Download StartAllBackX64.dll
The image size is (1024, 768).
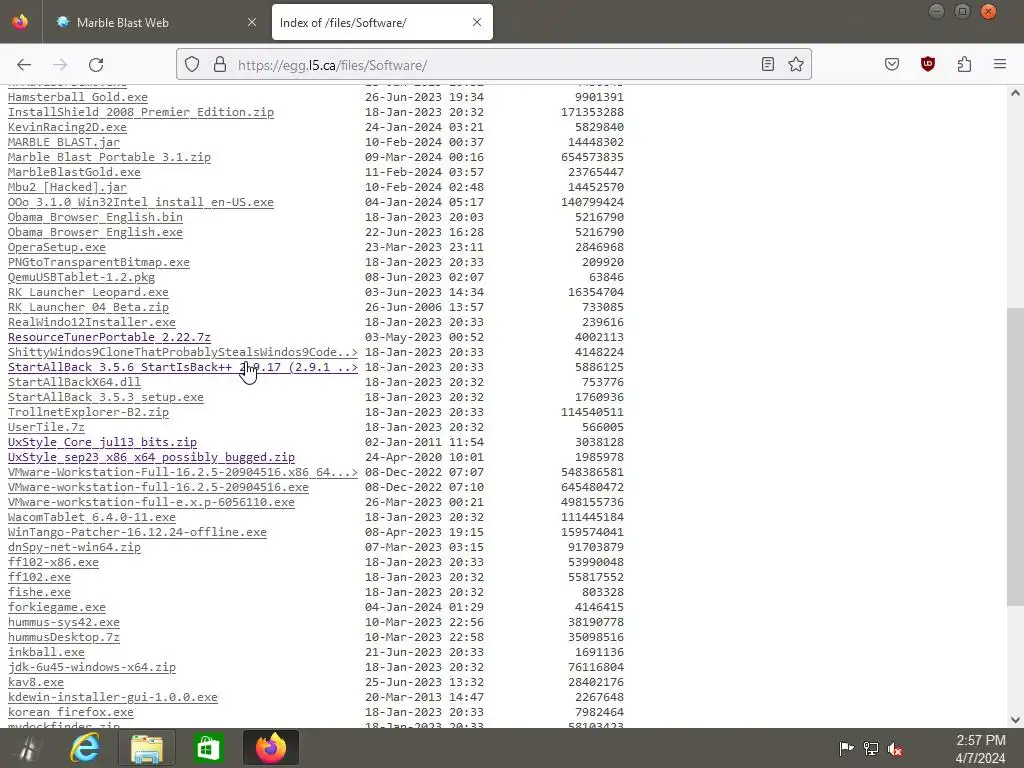[x=74, y=383]
